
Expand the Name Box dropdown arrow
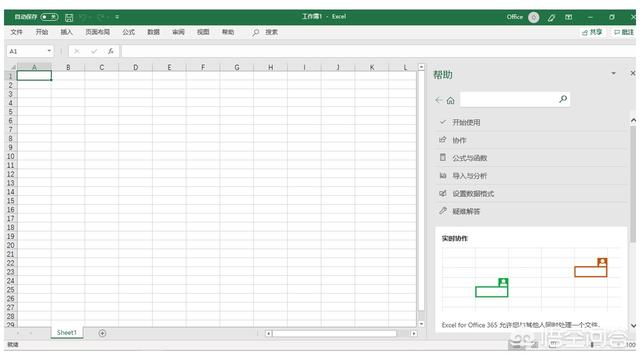point(49,51)
